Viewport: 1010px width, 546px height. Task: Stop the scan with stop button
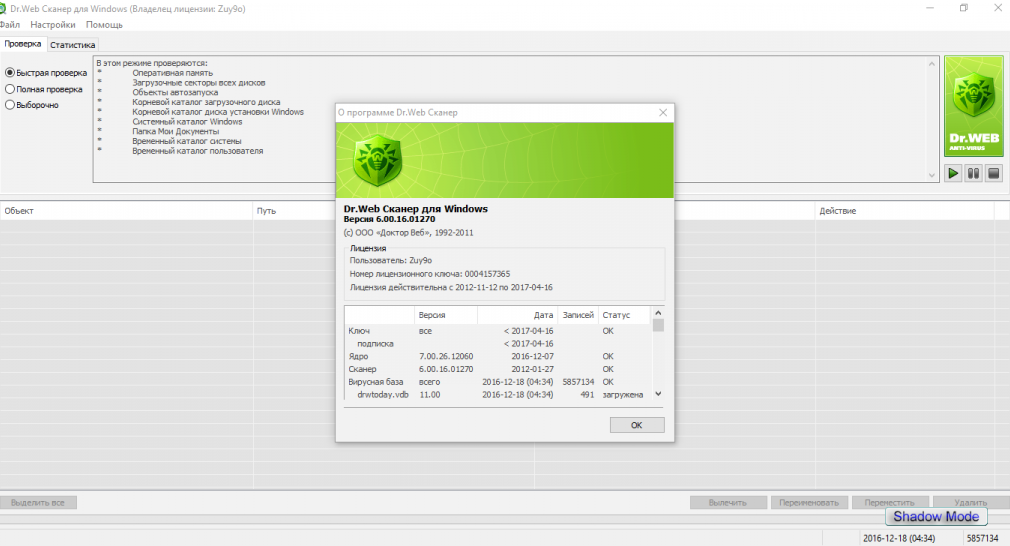994,173
